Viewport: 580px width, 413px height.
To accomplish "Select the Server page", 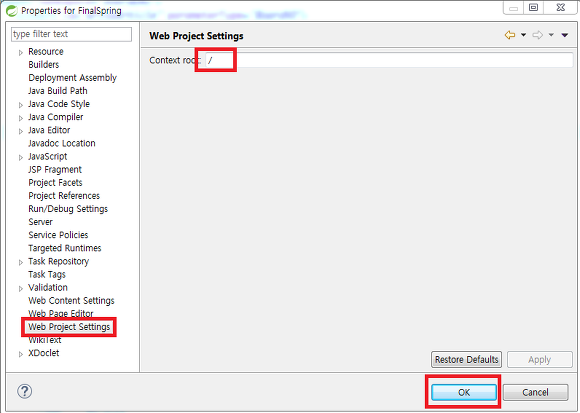I will click(40, 222).
